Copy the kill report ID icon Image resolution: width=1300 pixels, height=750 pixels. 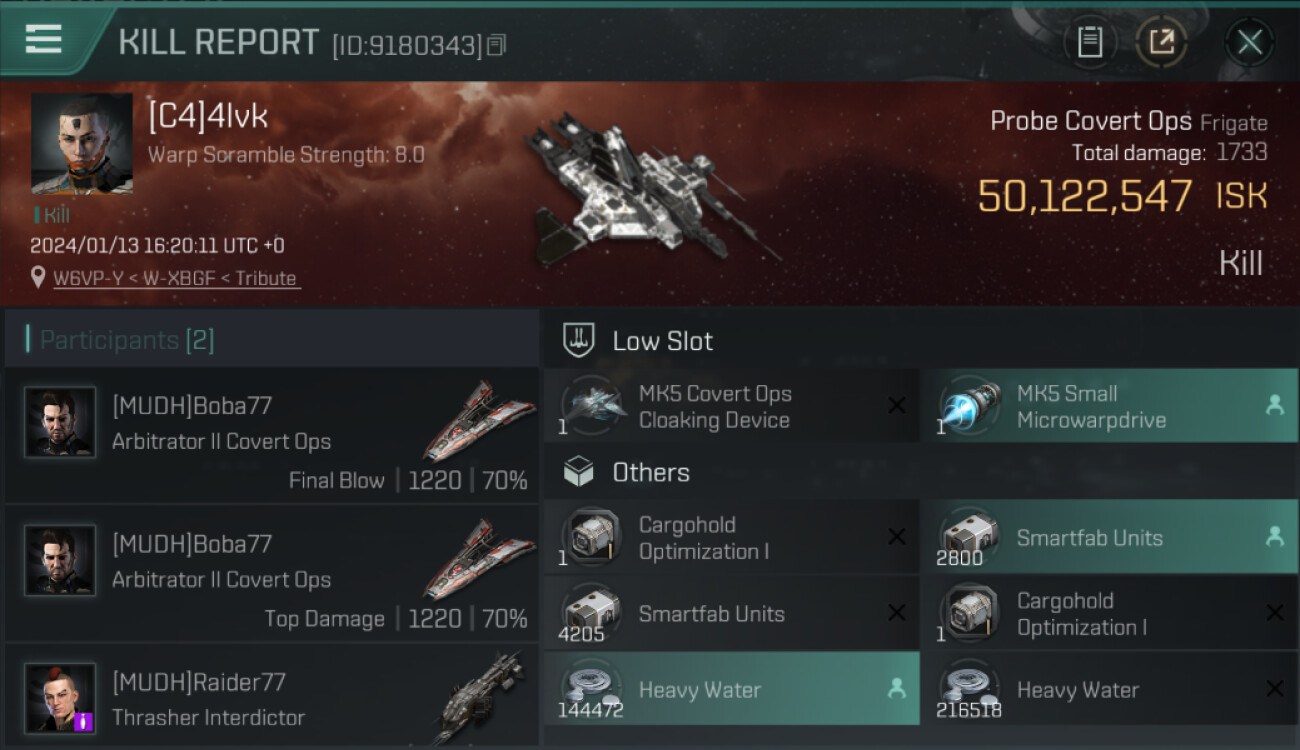tap(497, 45)
